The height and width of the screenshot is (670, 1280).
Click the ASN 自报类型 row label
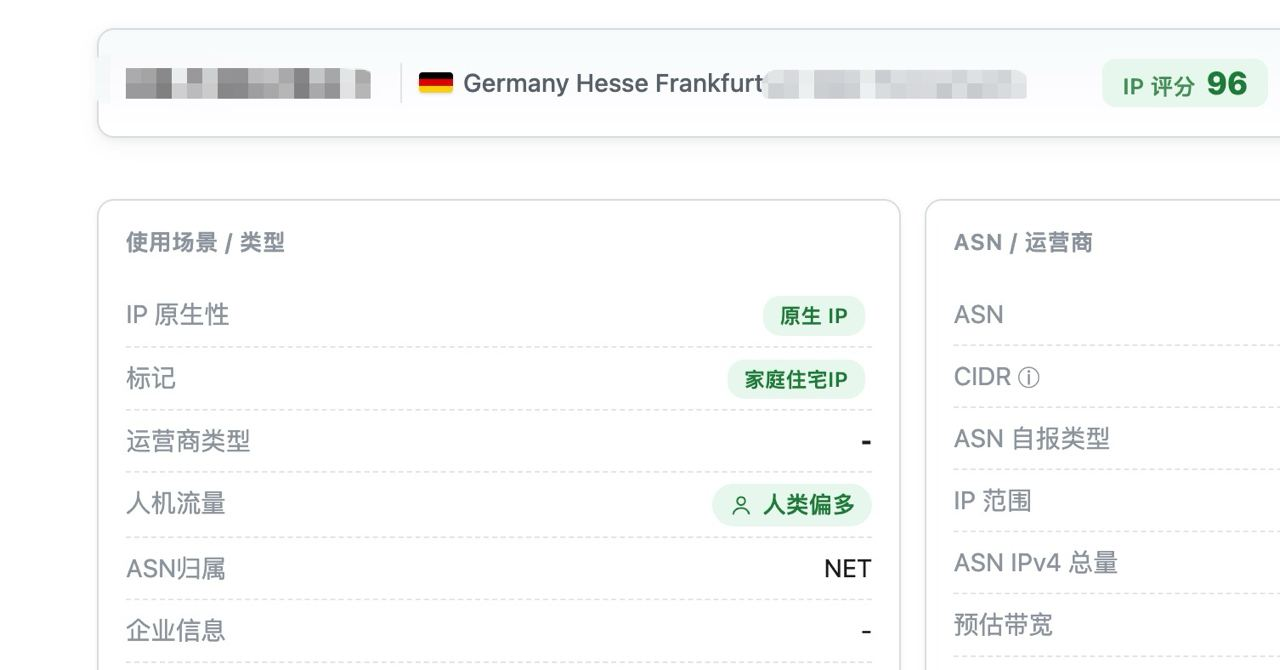[1032, 438]
